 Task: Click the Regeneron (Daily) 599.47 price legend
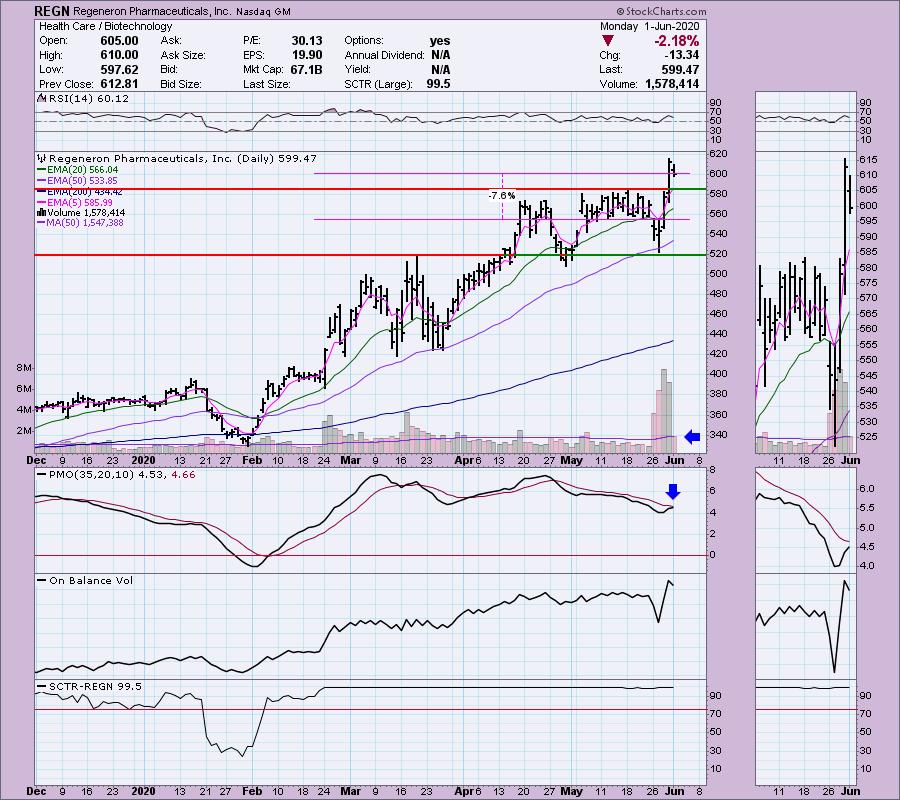coord(183,158)
